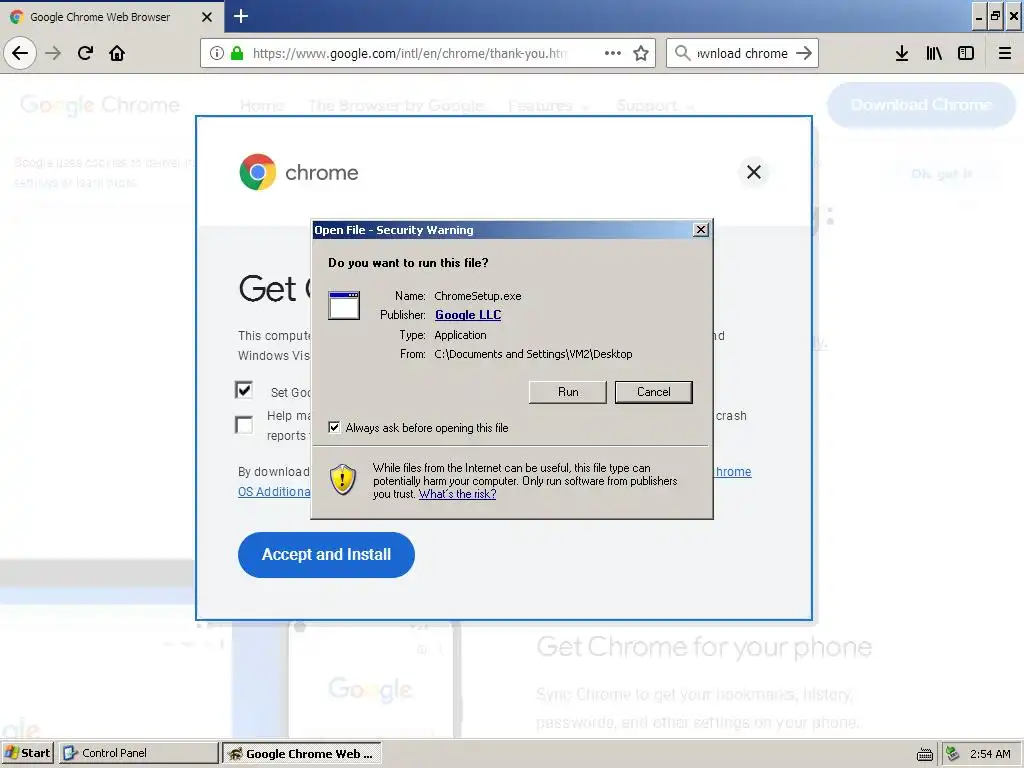Open the downloads panel
The height and width of the screenshot is (768, 1024).
point(902,53)
